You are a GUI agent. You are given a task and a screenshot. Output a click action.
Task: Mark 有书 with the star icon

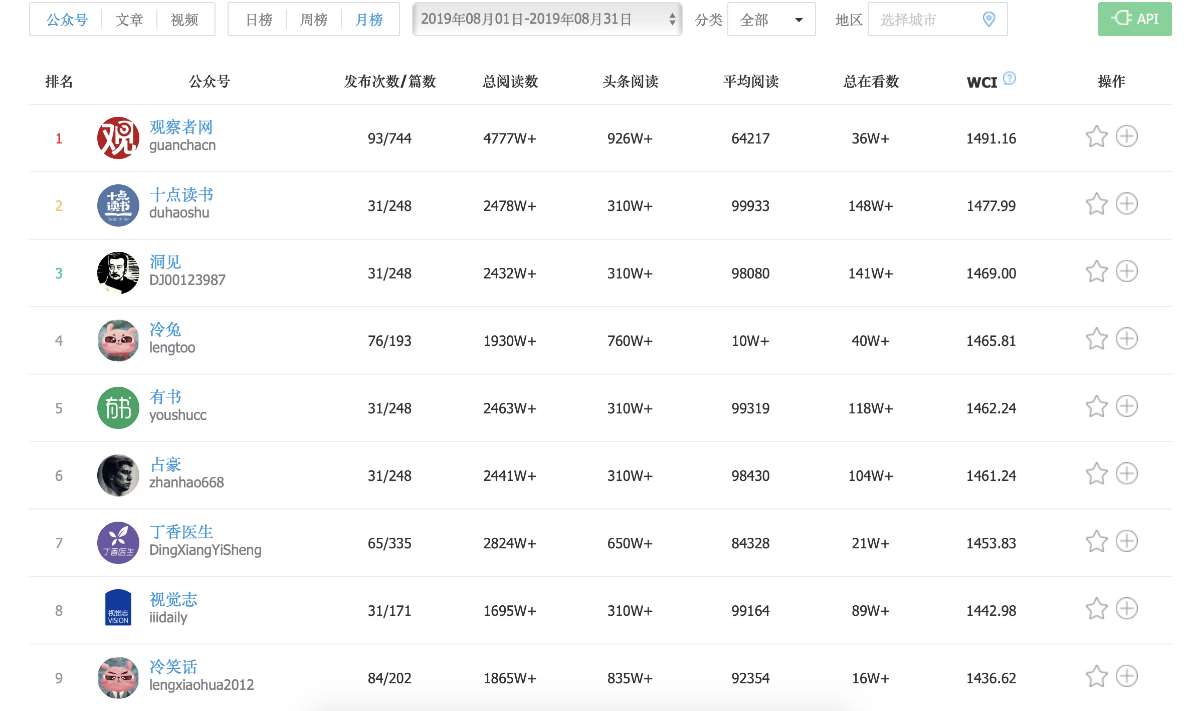(1097, 407)
